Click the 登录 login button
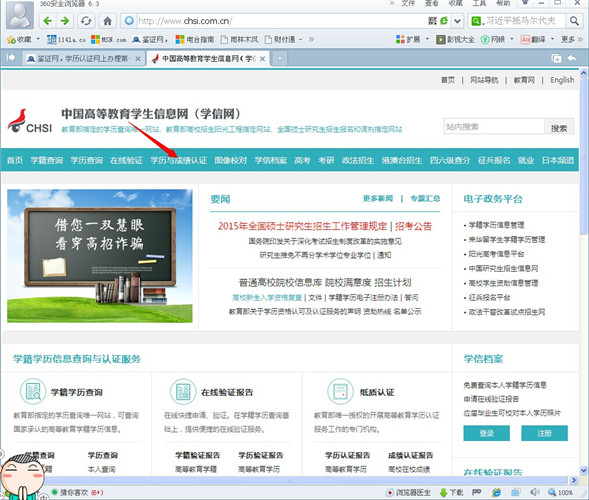 pos(486,433)
